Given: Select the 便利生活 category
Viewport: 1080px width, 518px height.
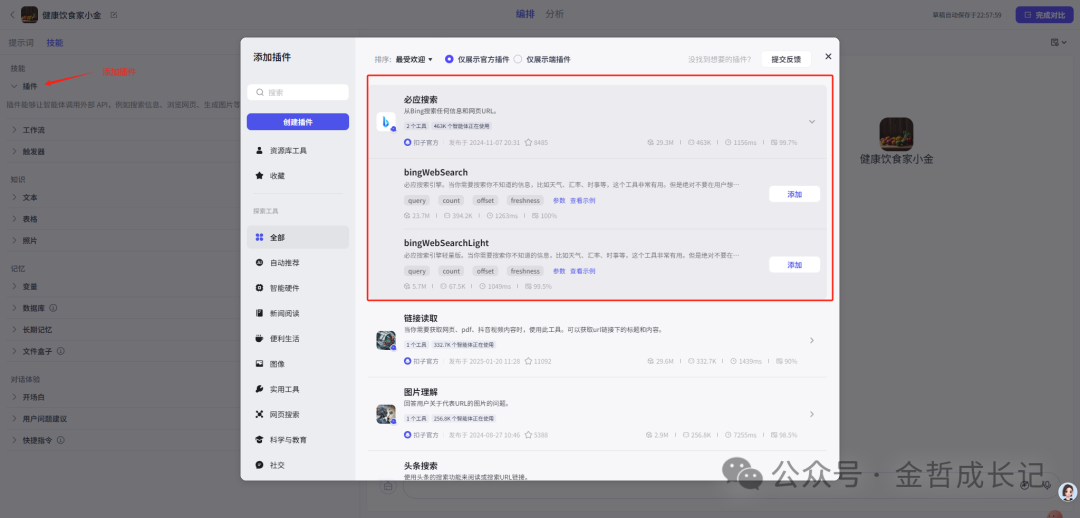Looking at the screenshot, I should (298, 339).
